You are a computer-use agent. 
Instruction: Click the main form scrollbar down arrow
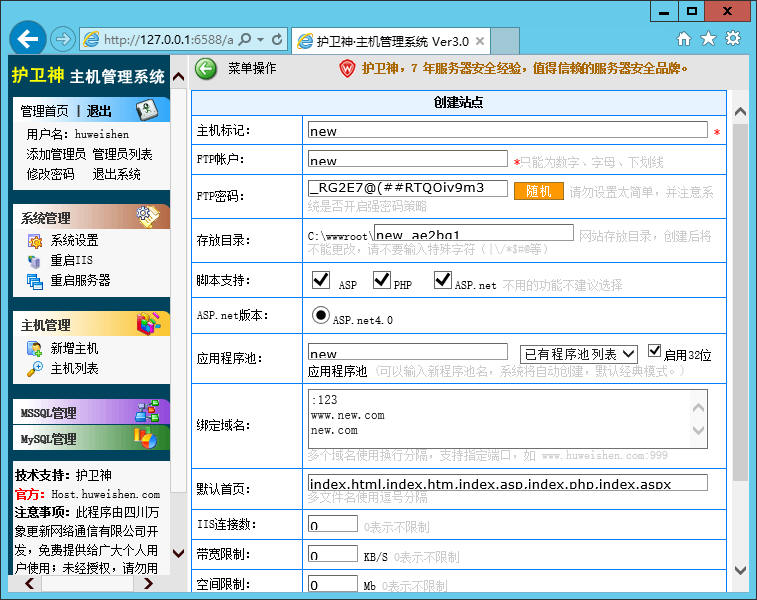(x=740, y=570)
